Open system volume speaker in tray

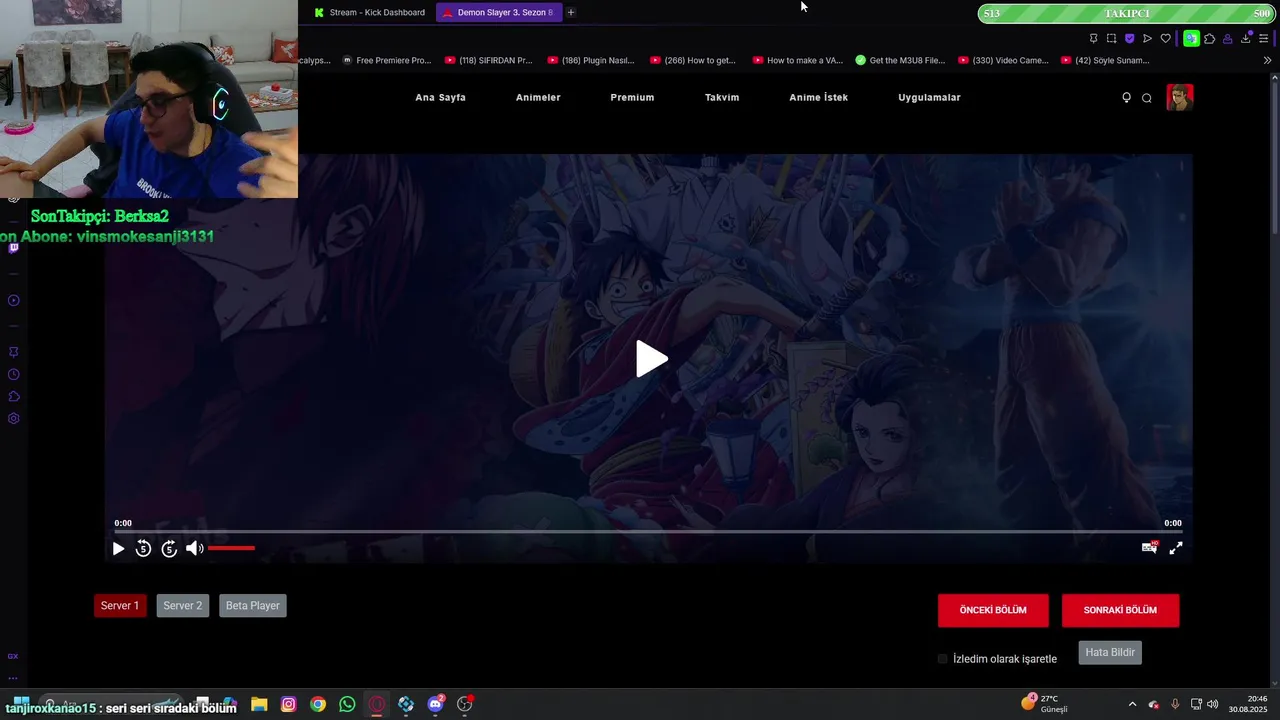coord(1213,704)
